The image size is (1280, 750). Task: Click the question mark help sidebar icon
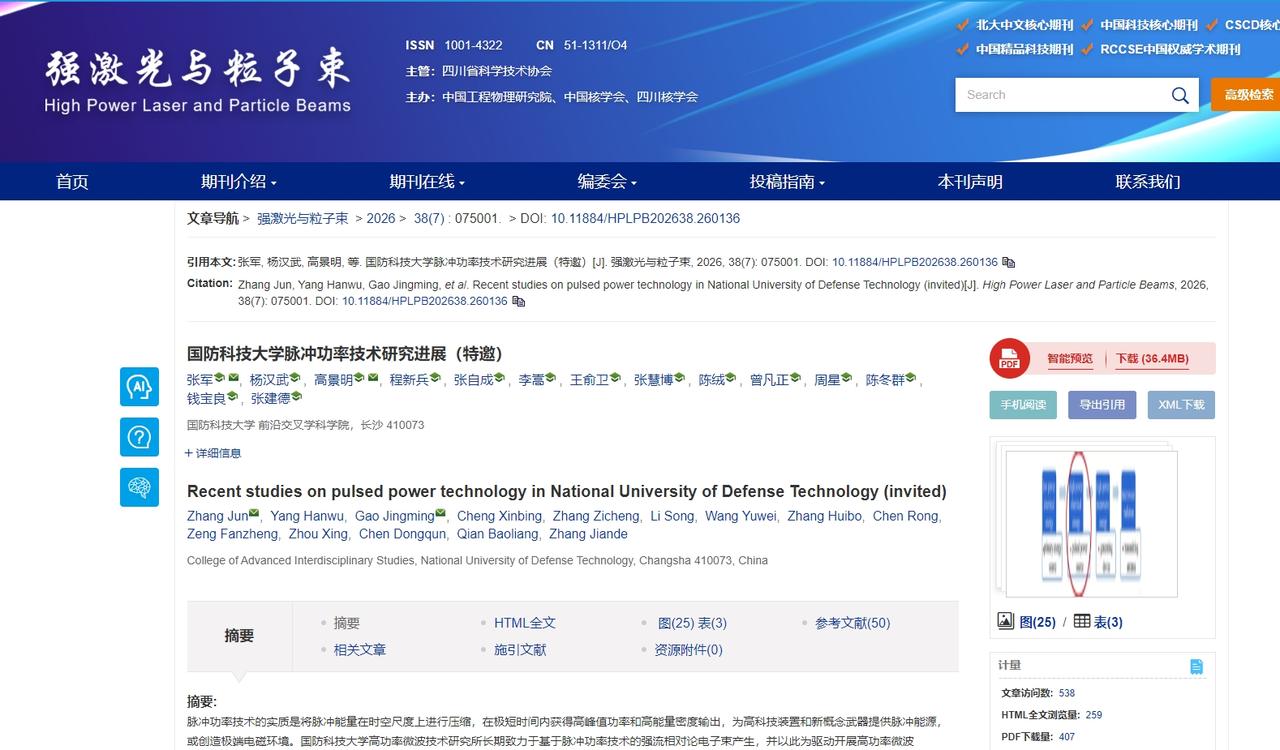(139, 437)
